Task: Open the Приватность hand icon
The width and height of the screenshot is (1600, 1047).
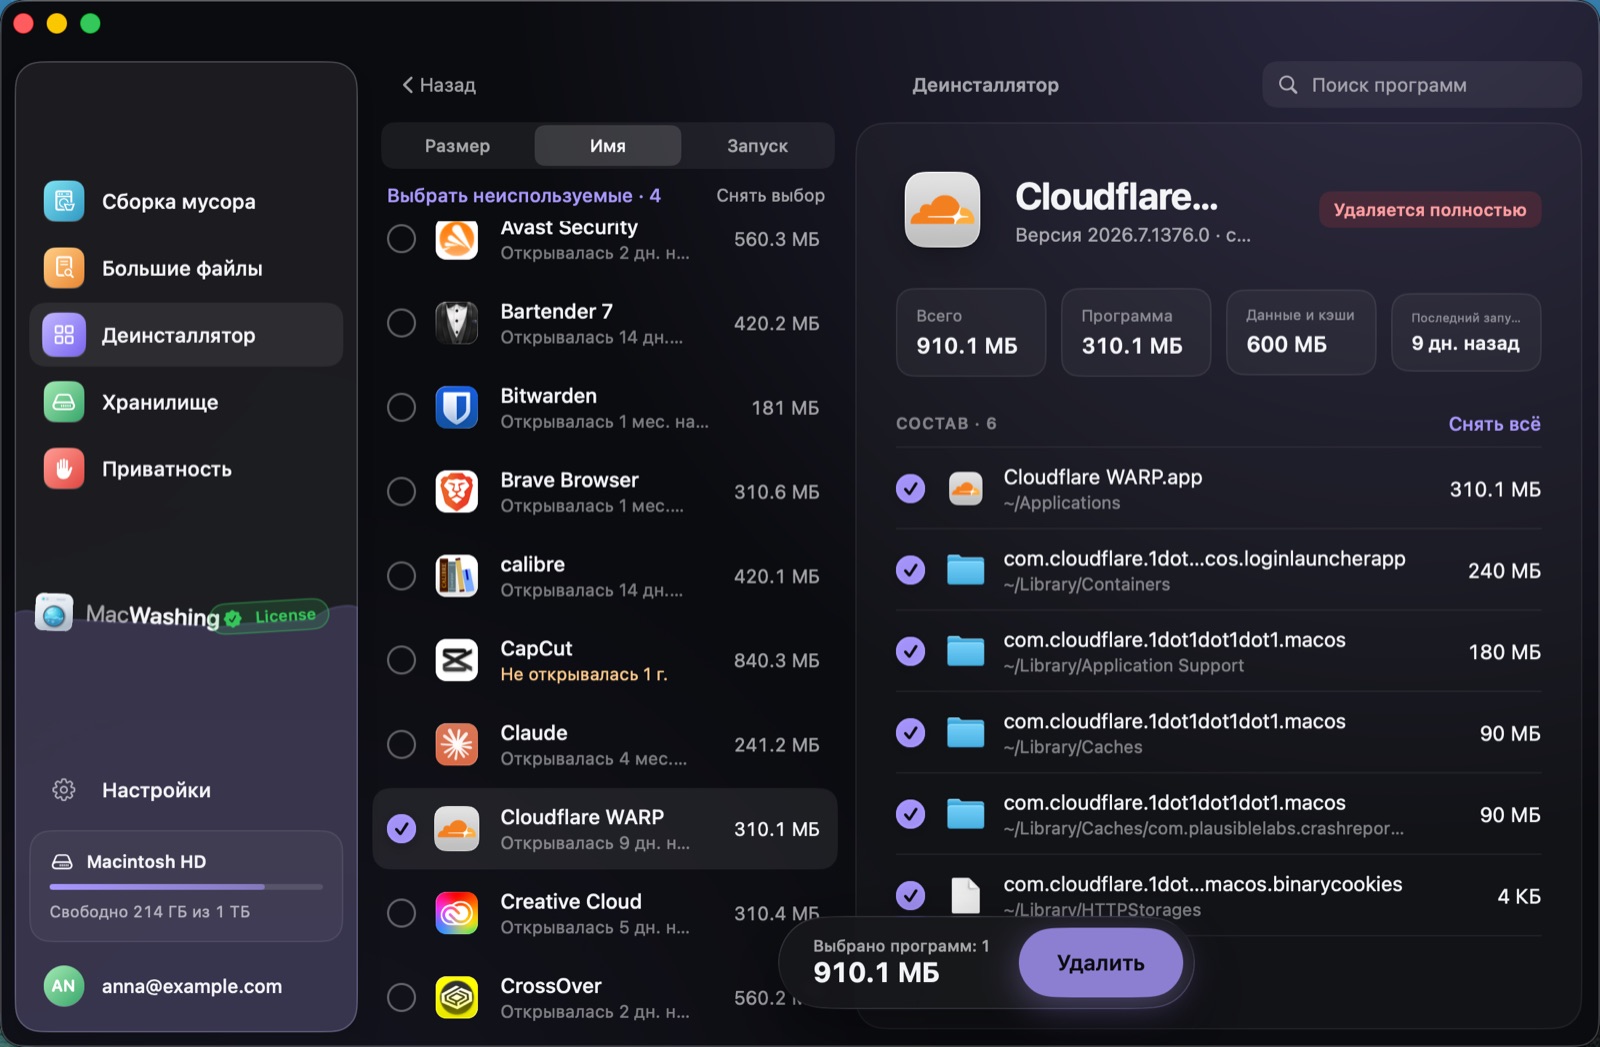Action: [x=64, y=469]
